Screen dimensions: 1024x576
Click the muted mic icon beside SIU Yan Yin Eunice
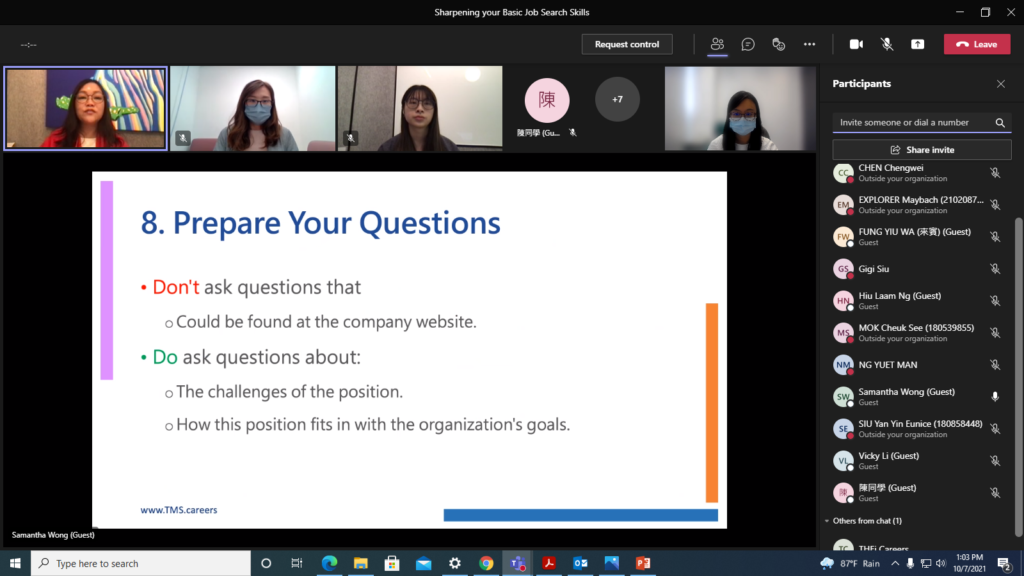[x=995, y=429]
